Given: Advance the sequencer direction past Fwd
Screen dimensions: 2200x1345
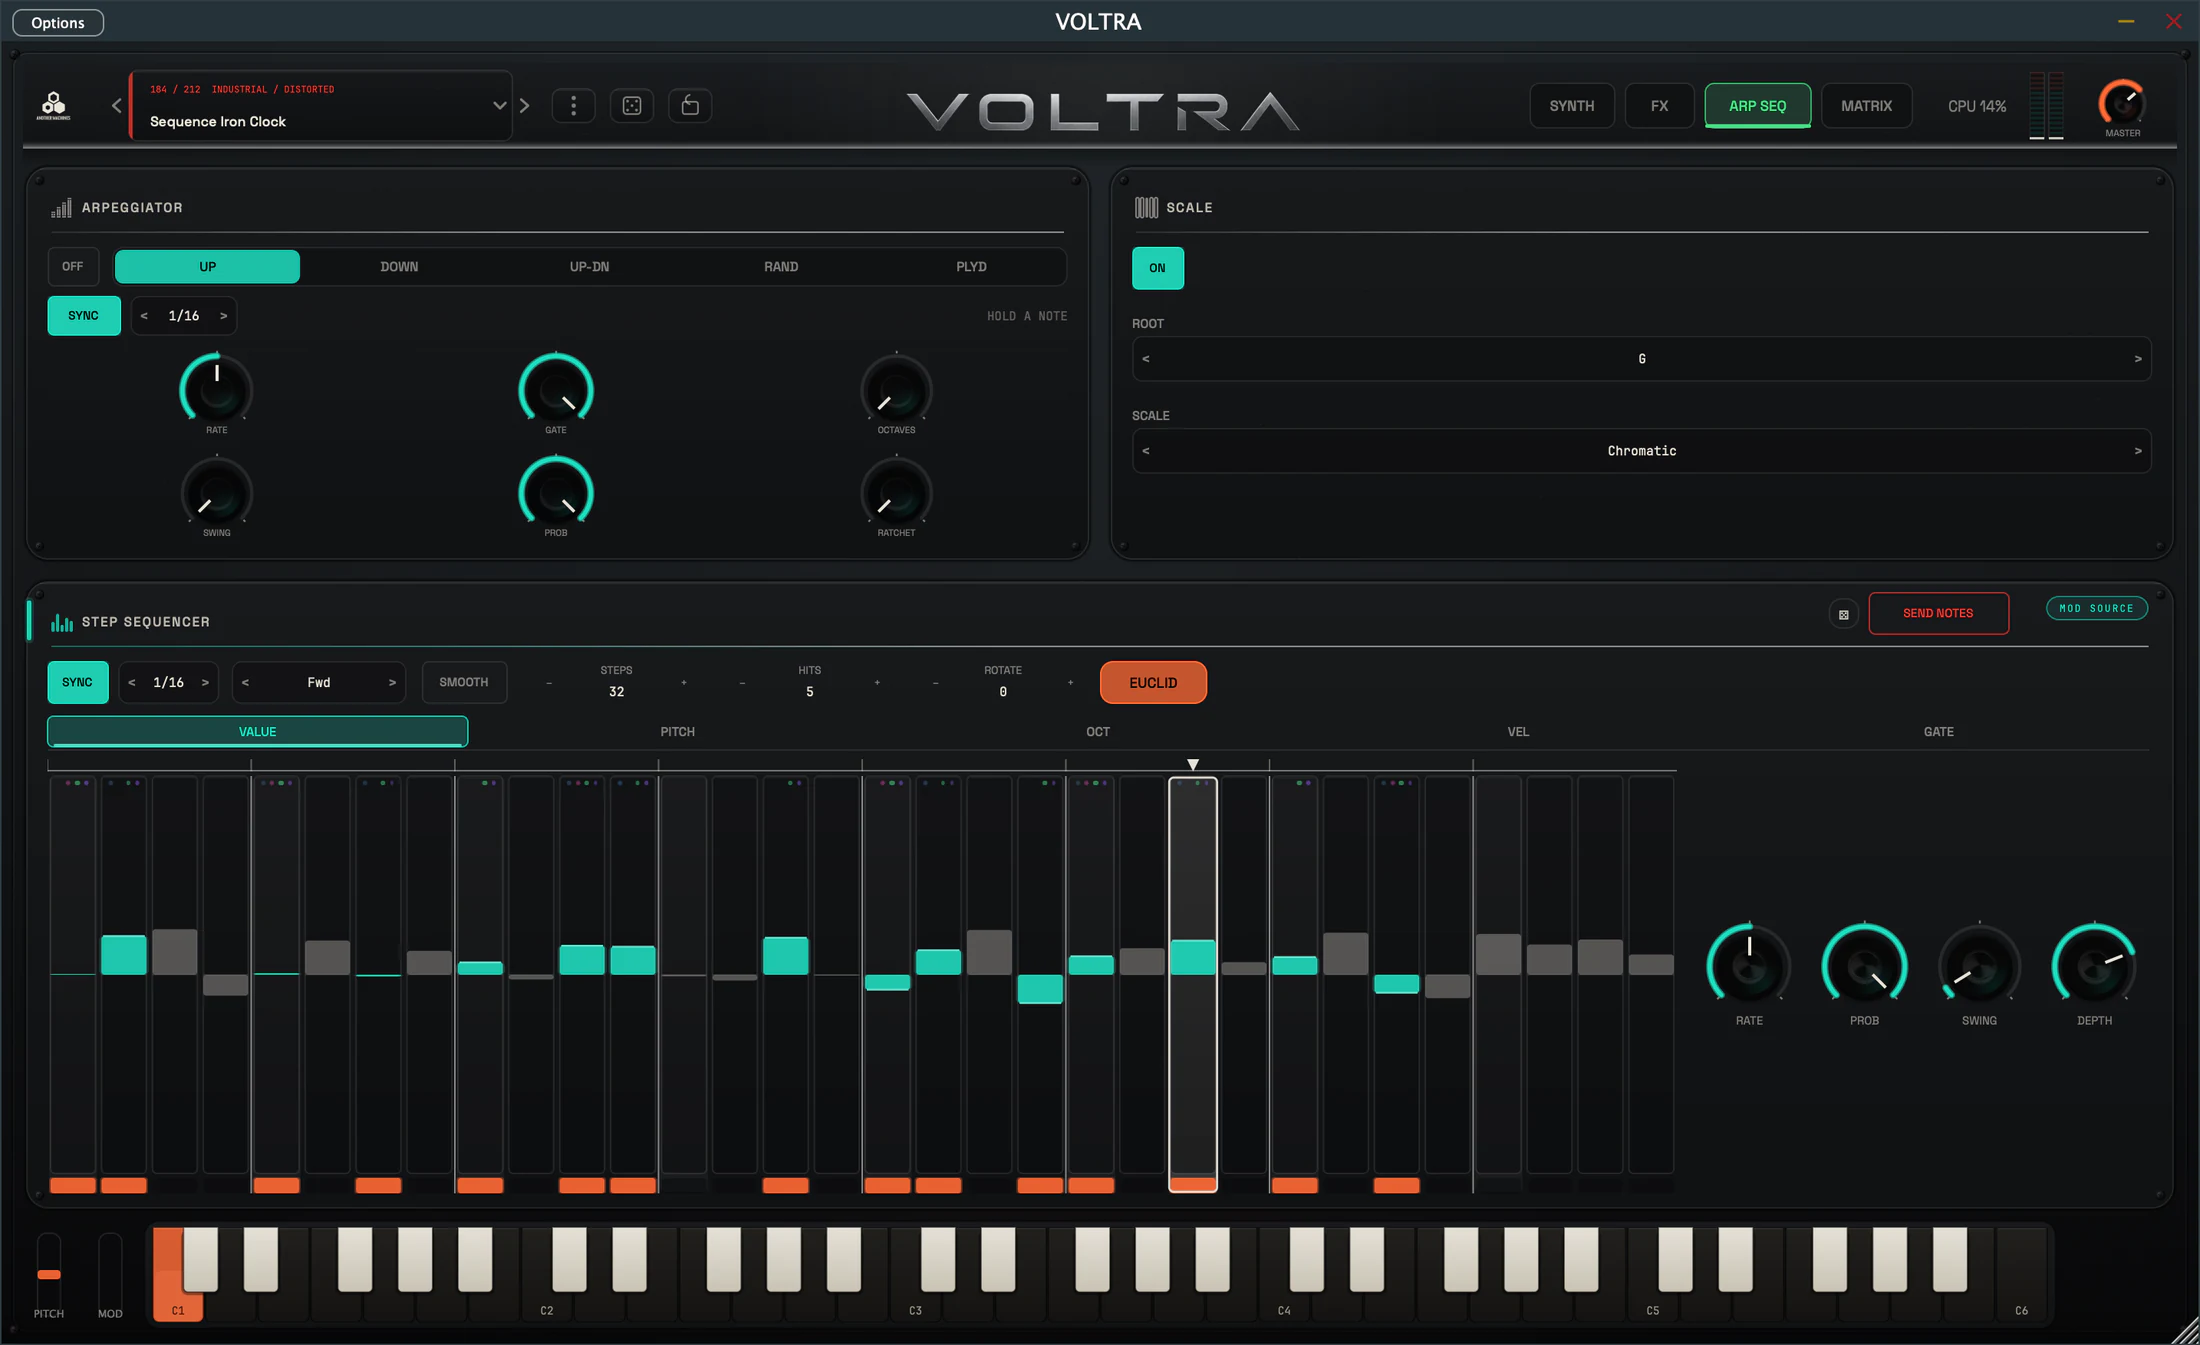Looking at the screenshot, I should (x=392, y=683).
